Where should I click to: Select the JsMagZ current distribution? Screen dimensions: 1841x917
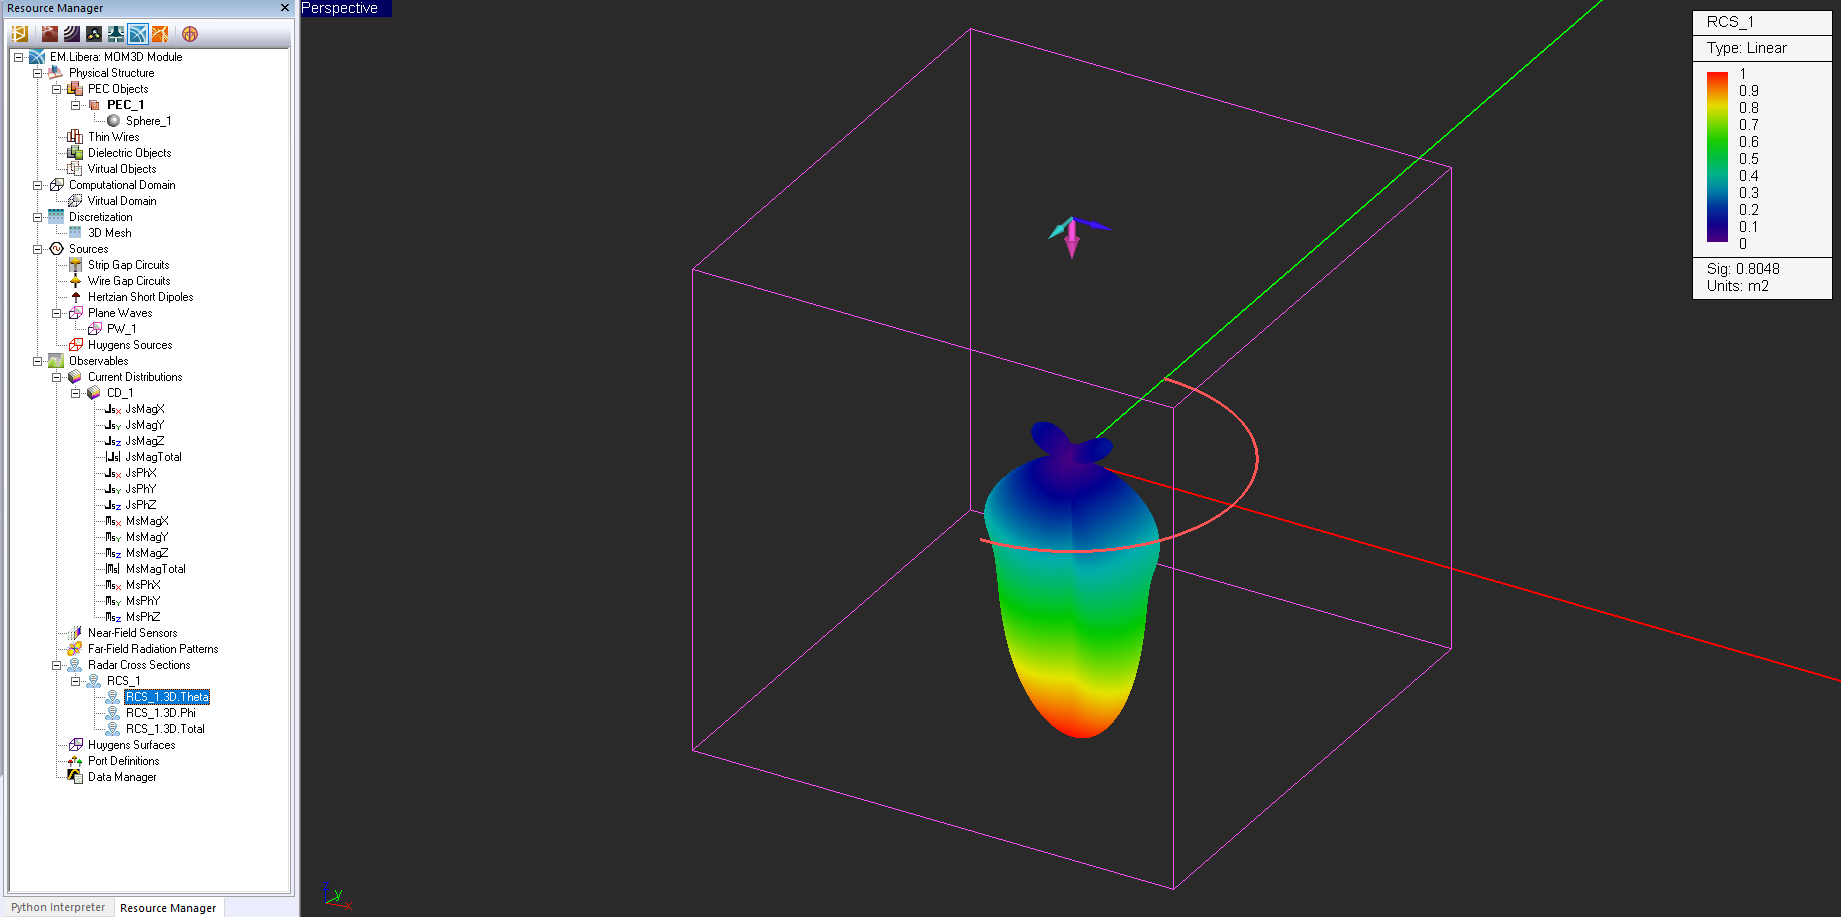[x=145, y=441]
